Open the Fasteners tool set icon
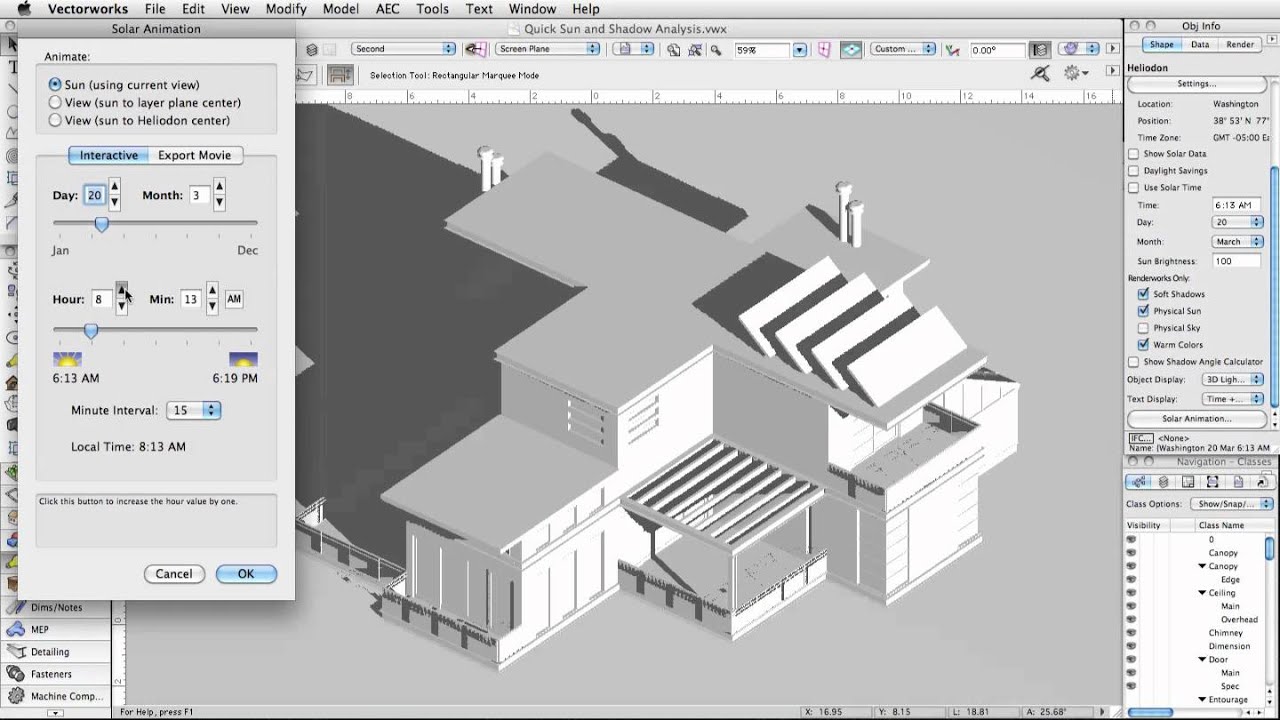Image resolution: width=1280 pixels, height=720 pixels. (x=15, y=674)
